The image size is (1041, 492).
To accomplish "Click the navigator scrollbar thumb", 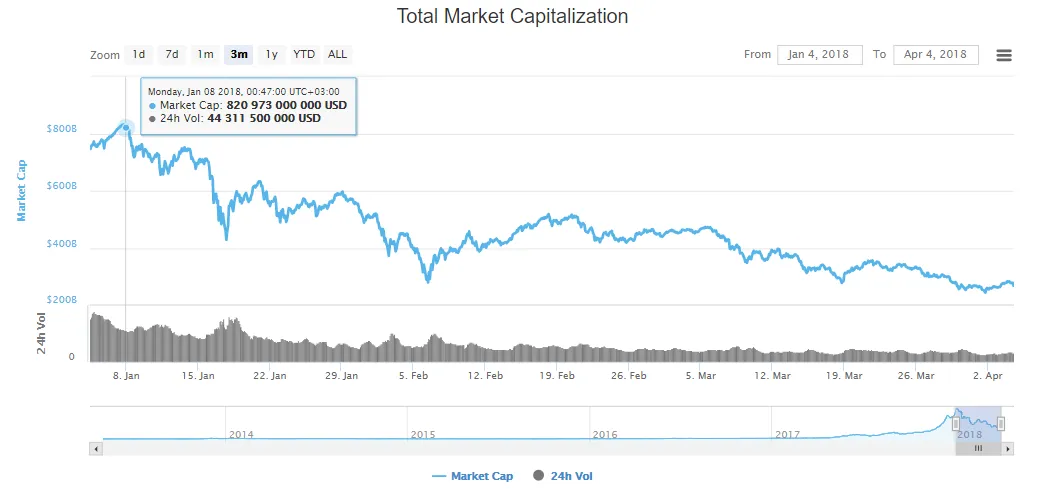I will coord(979,449).
